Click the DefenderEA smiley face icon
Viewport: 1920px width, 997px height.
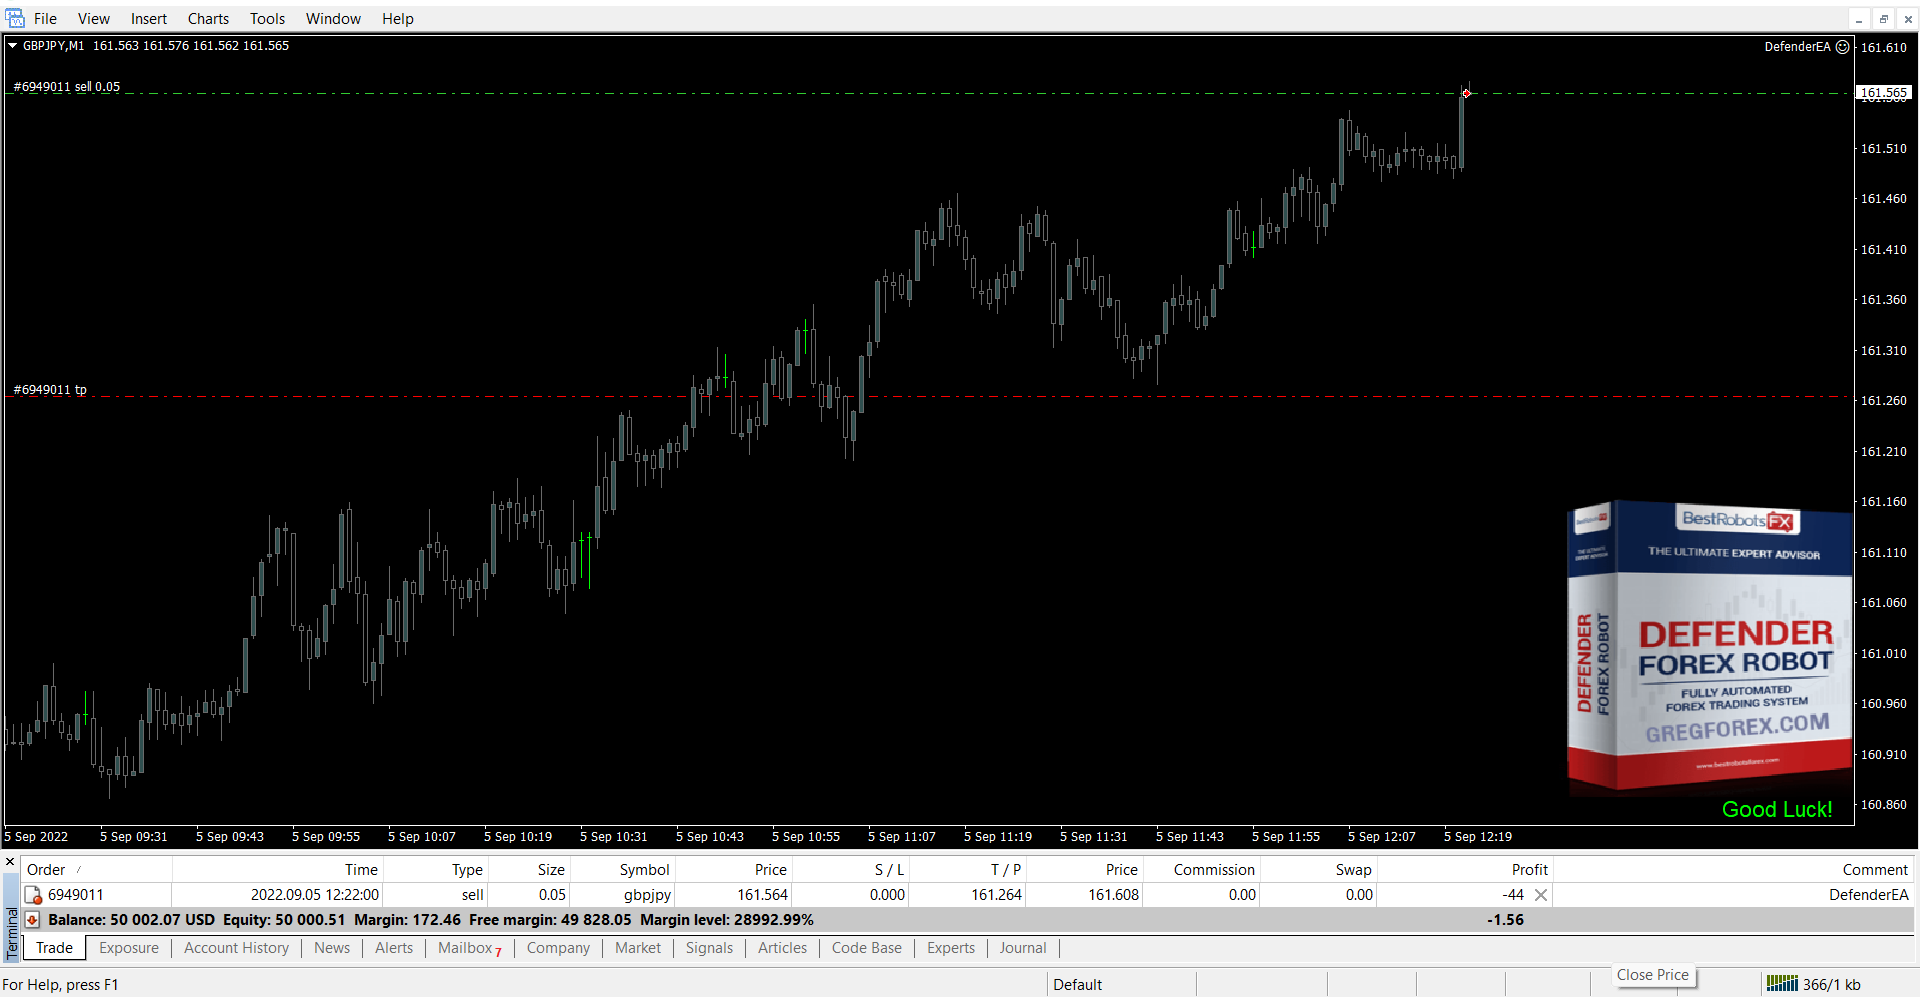pos(1842,47)
